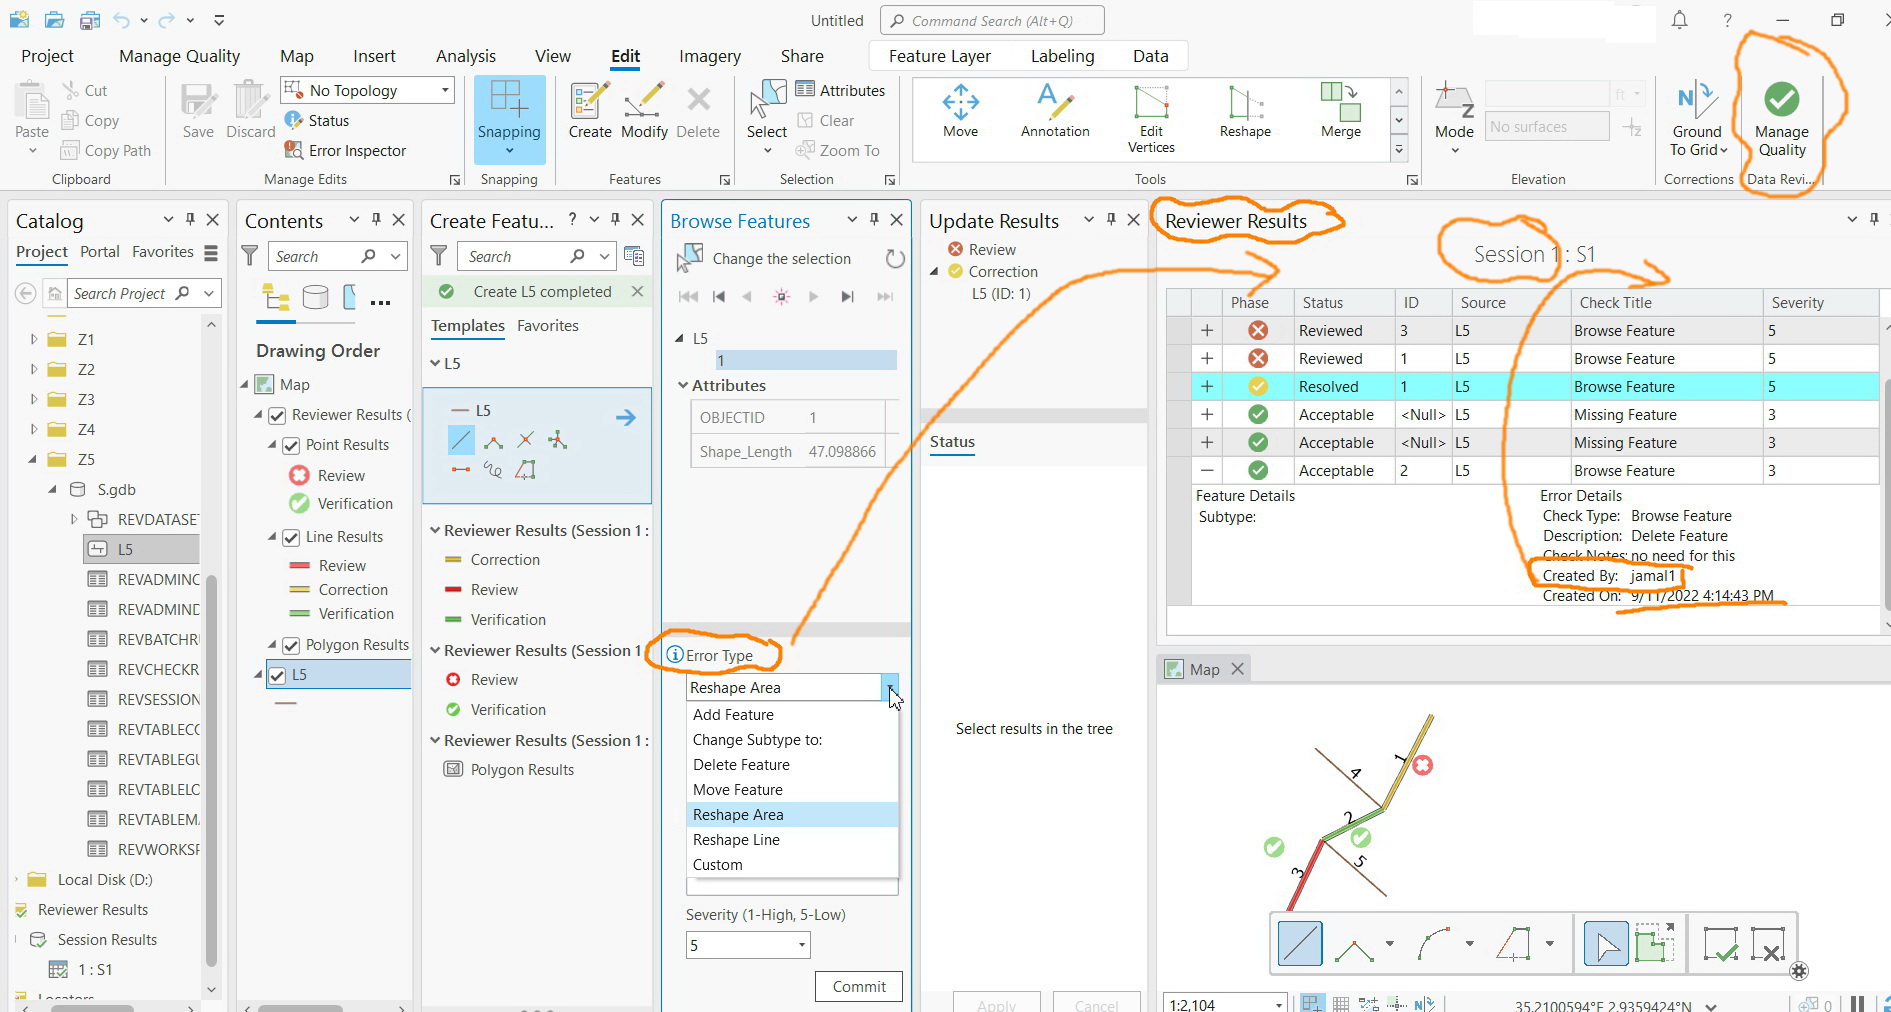Open the Feature Layer contextual tab

(x=939, y=56)
